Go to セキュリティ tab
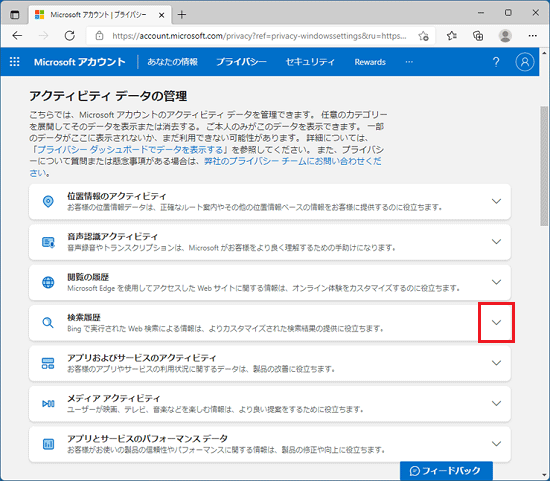This screenshot has height=481, width=550. 310,62
